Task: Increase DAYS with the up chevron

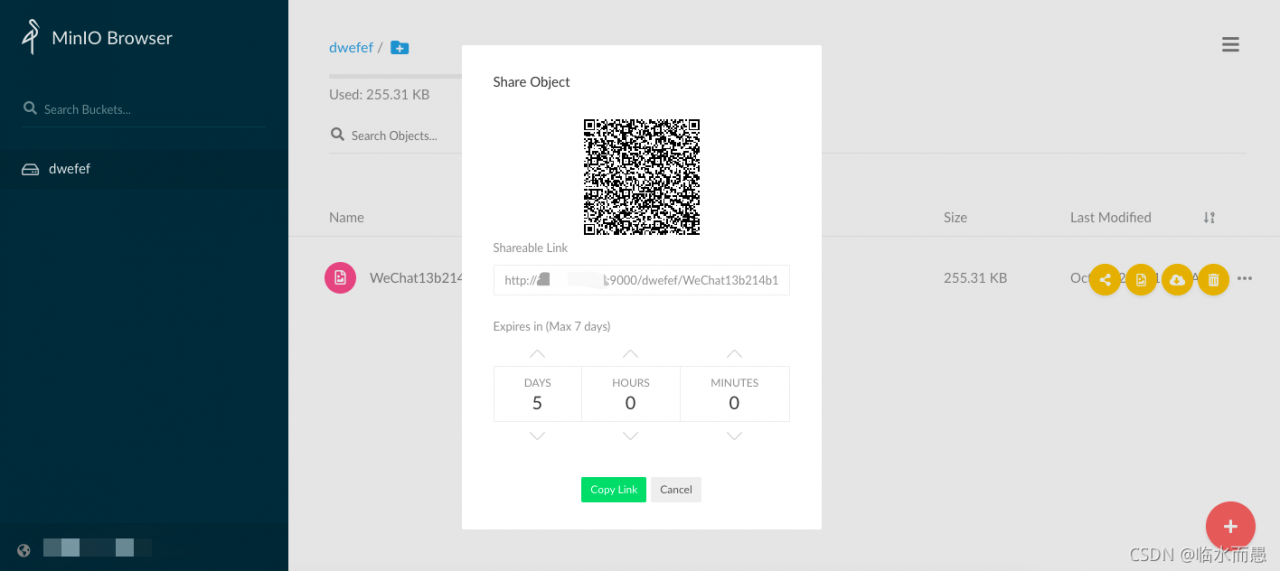Action: point(537,354)
